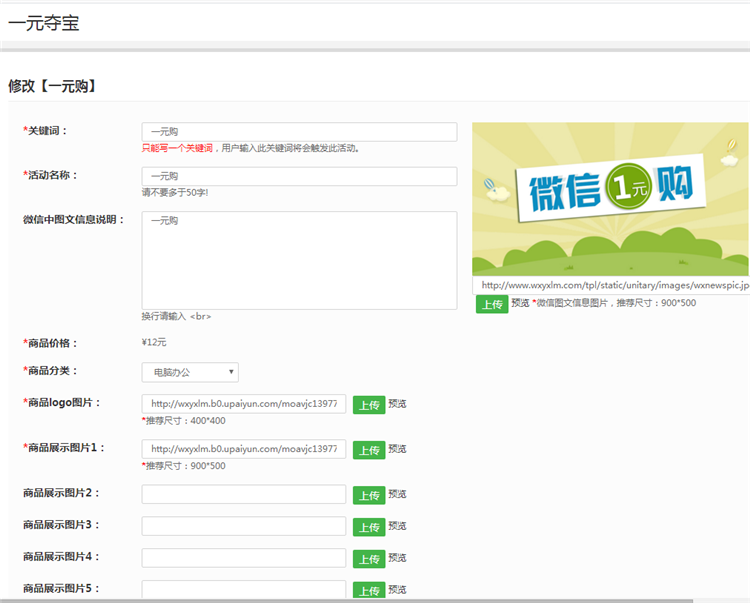
Task: Click the 推荐尺寸：400*400 hint
Action: tap(183, 420)
